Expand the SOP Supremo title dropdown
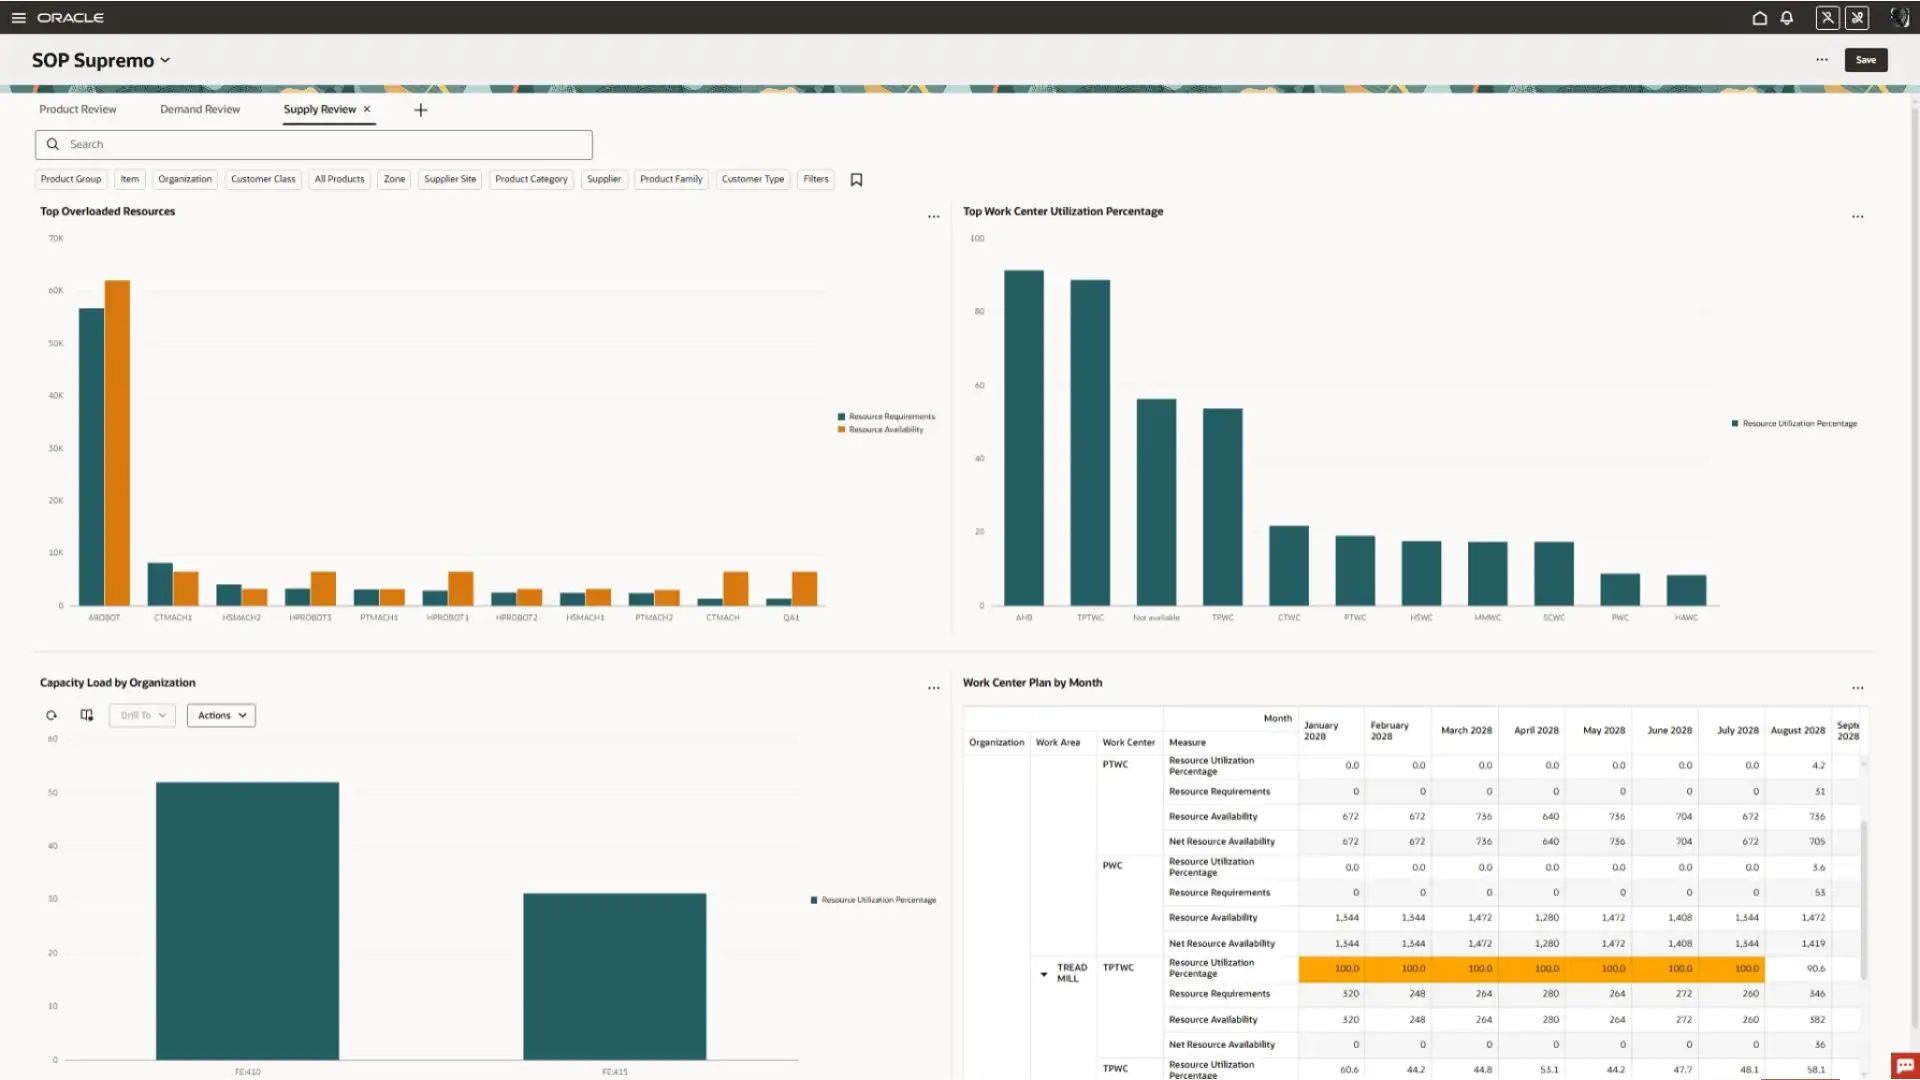This screenshot has width=1920, height=1080. 165,61
